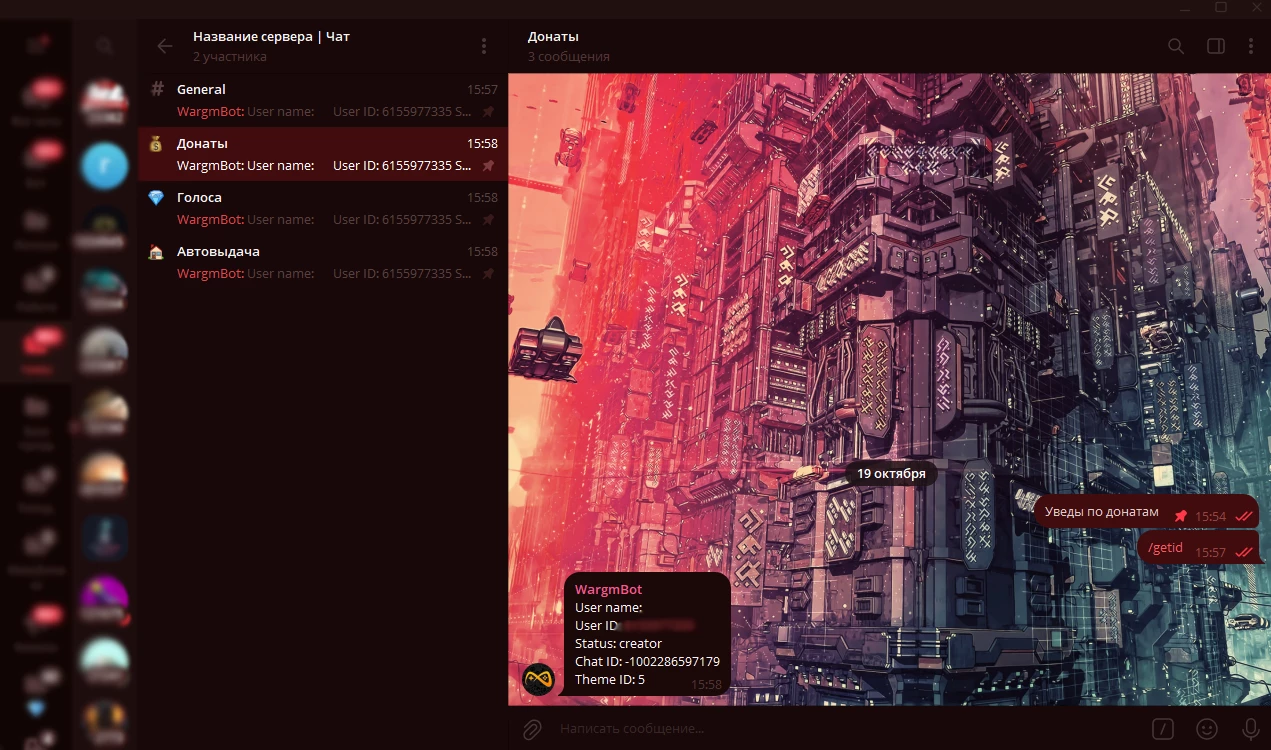Open three-dot menu next to server name

point(484,46)
